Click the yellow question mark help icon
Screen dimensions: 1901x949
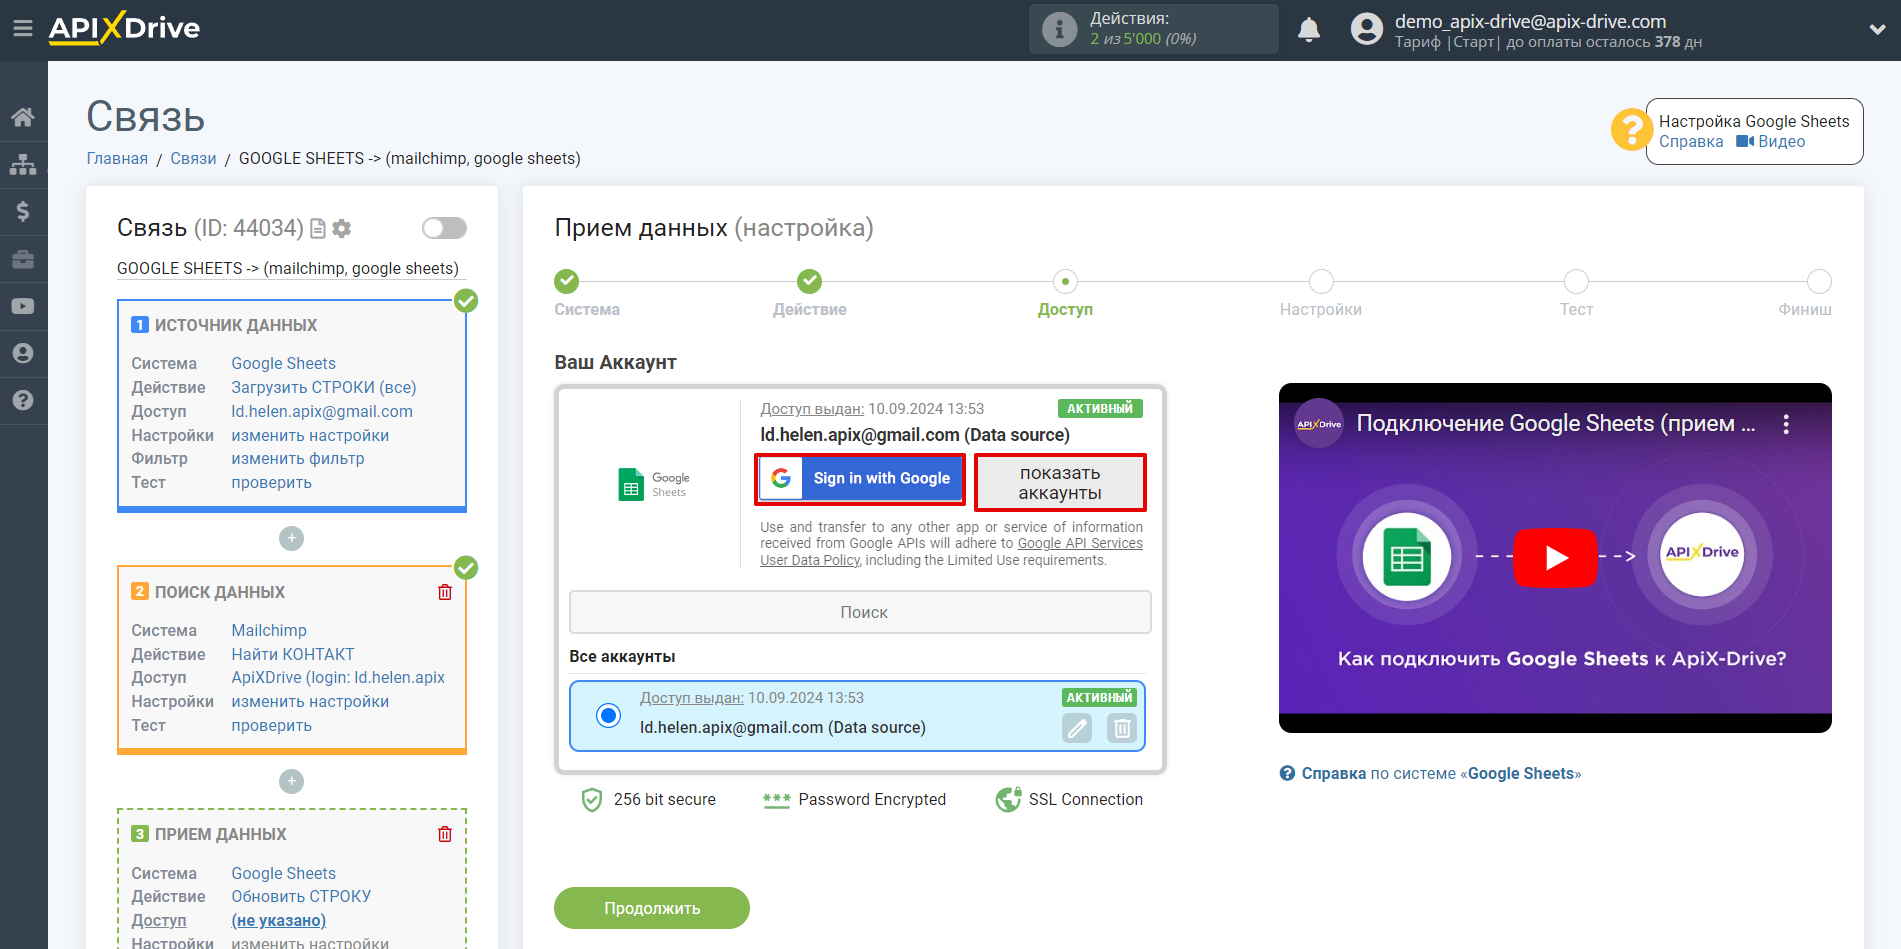[x=1631, y=130]
